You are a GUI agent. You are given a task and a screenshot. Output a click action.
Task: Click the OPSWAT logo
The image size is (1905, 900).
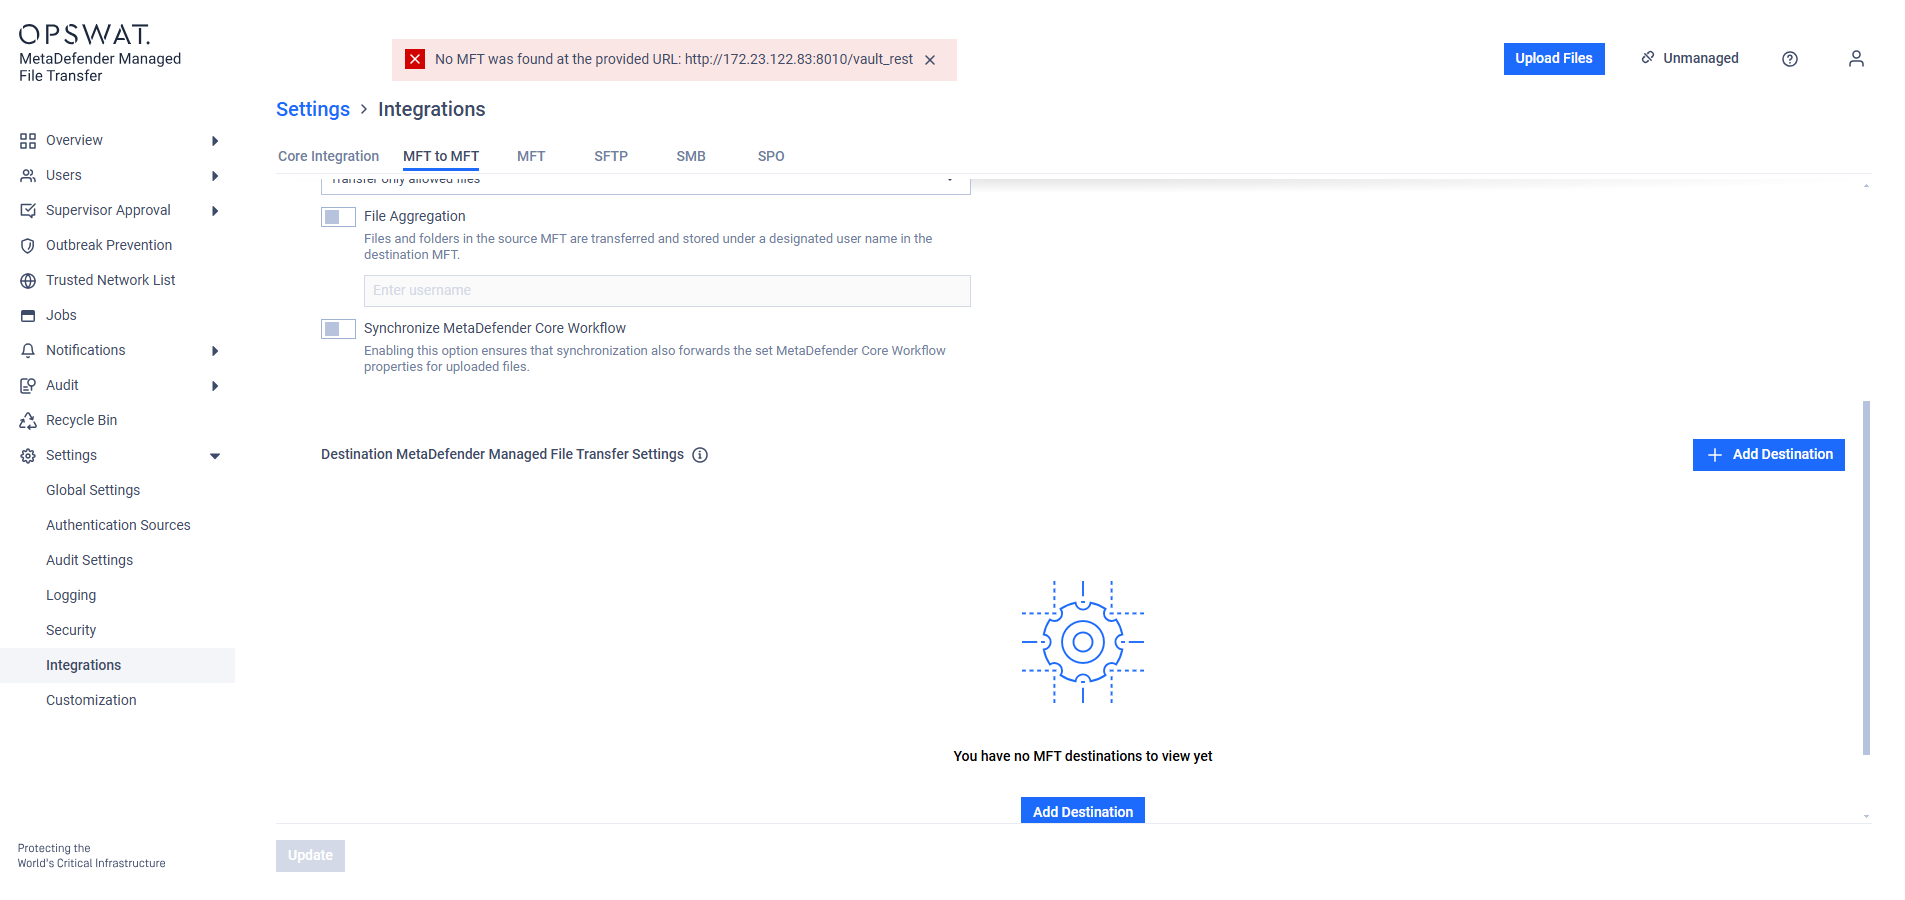(x=85, y=35)
